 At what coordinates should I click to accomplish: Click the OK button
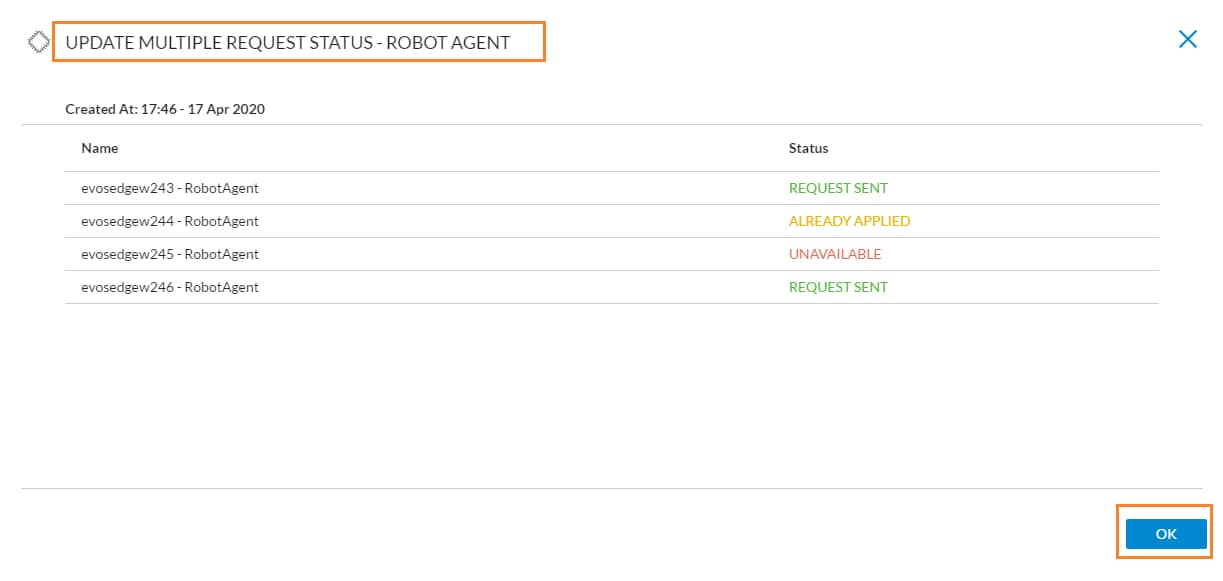pos(1166,534)
